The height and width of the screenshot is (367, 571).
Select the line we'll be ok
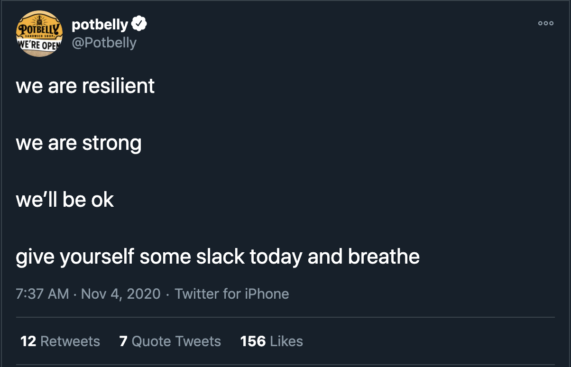click(65, 200)
